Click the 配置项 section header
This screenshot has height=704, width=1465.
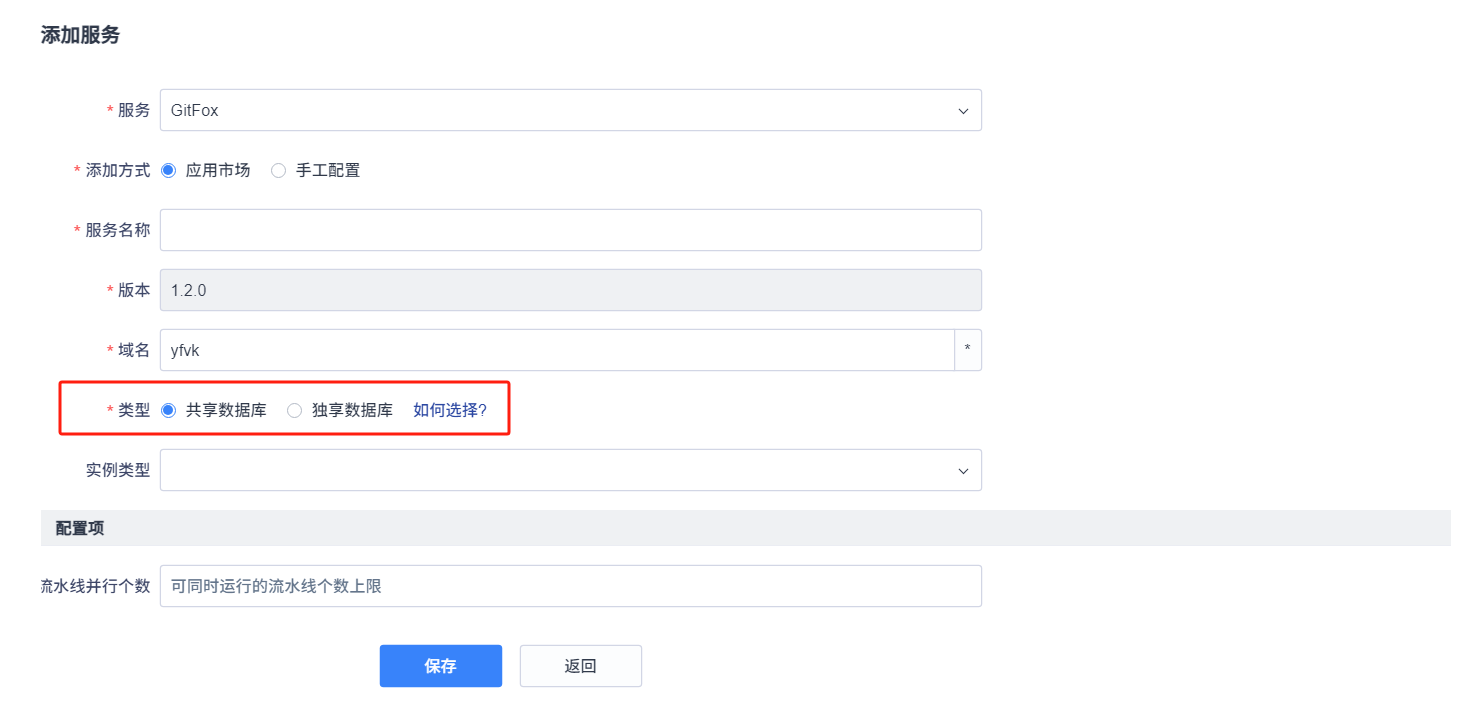(80, 528)
